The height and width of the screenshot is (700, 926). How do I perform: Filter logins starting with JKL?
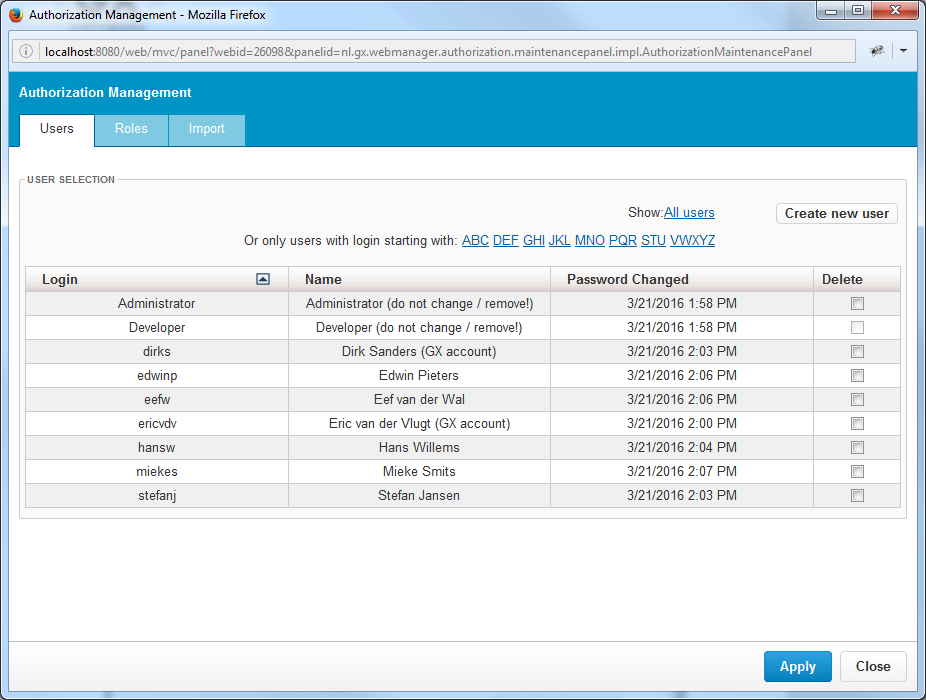point(559,240)
